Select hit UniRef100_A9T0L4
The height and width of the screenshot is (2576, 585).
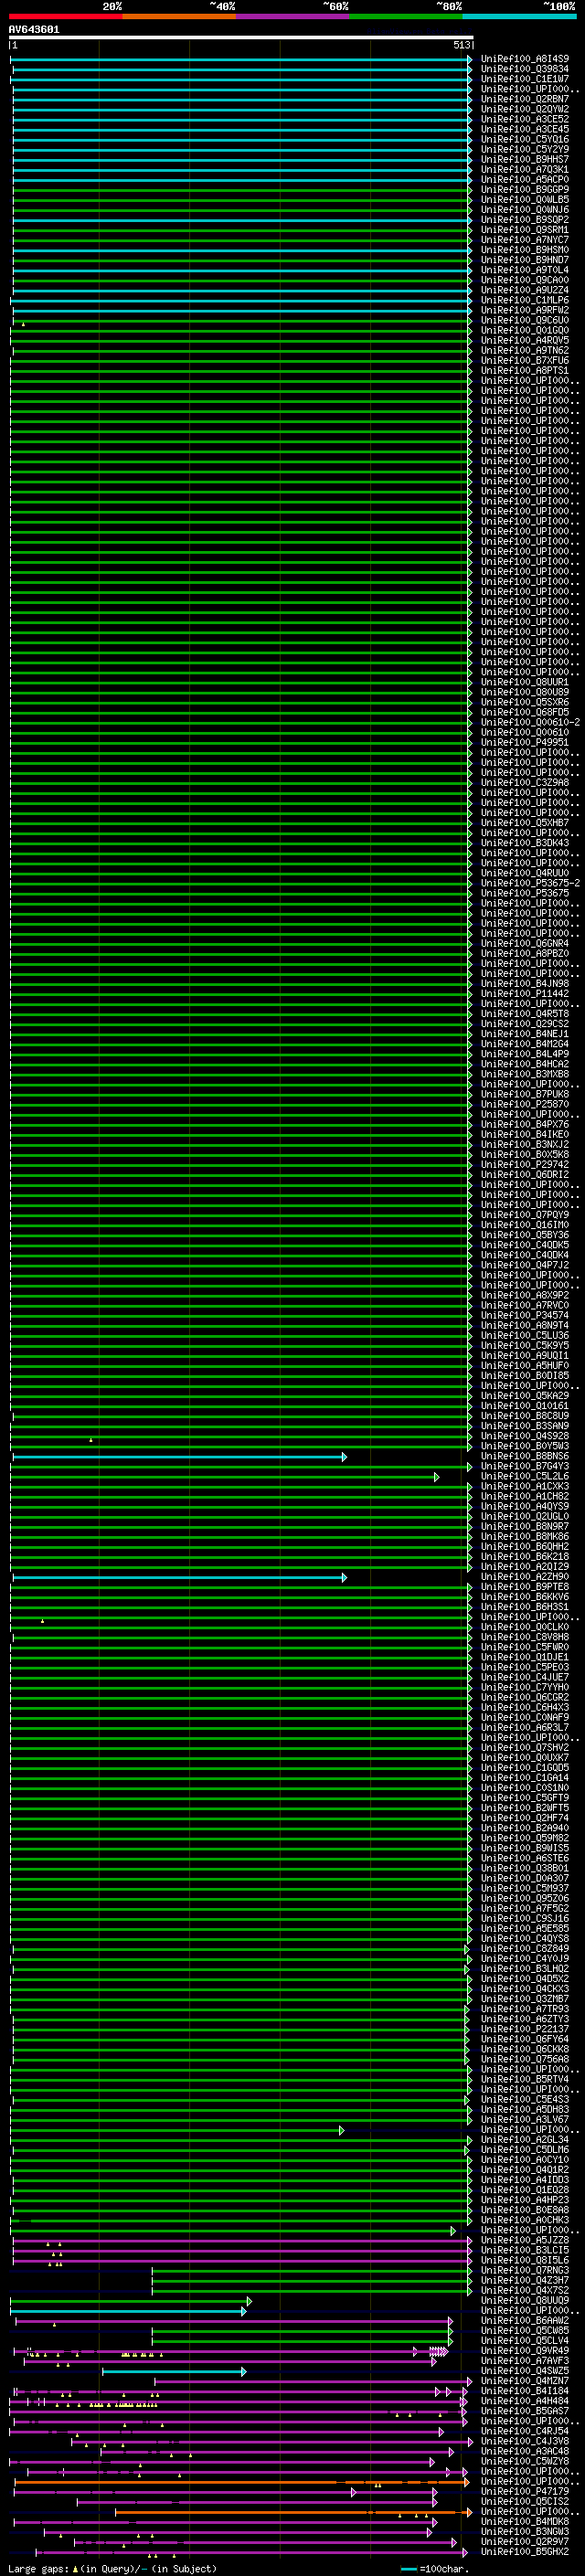click(524, 270)
